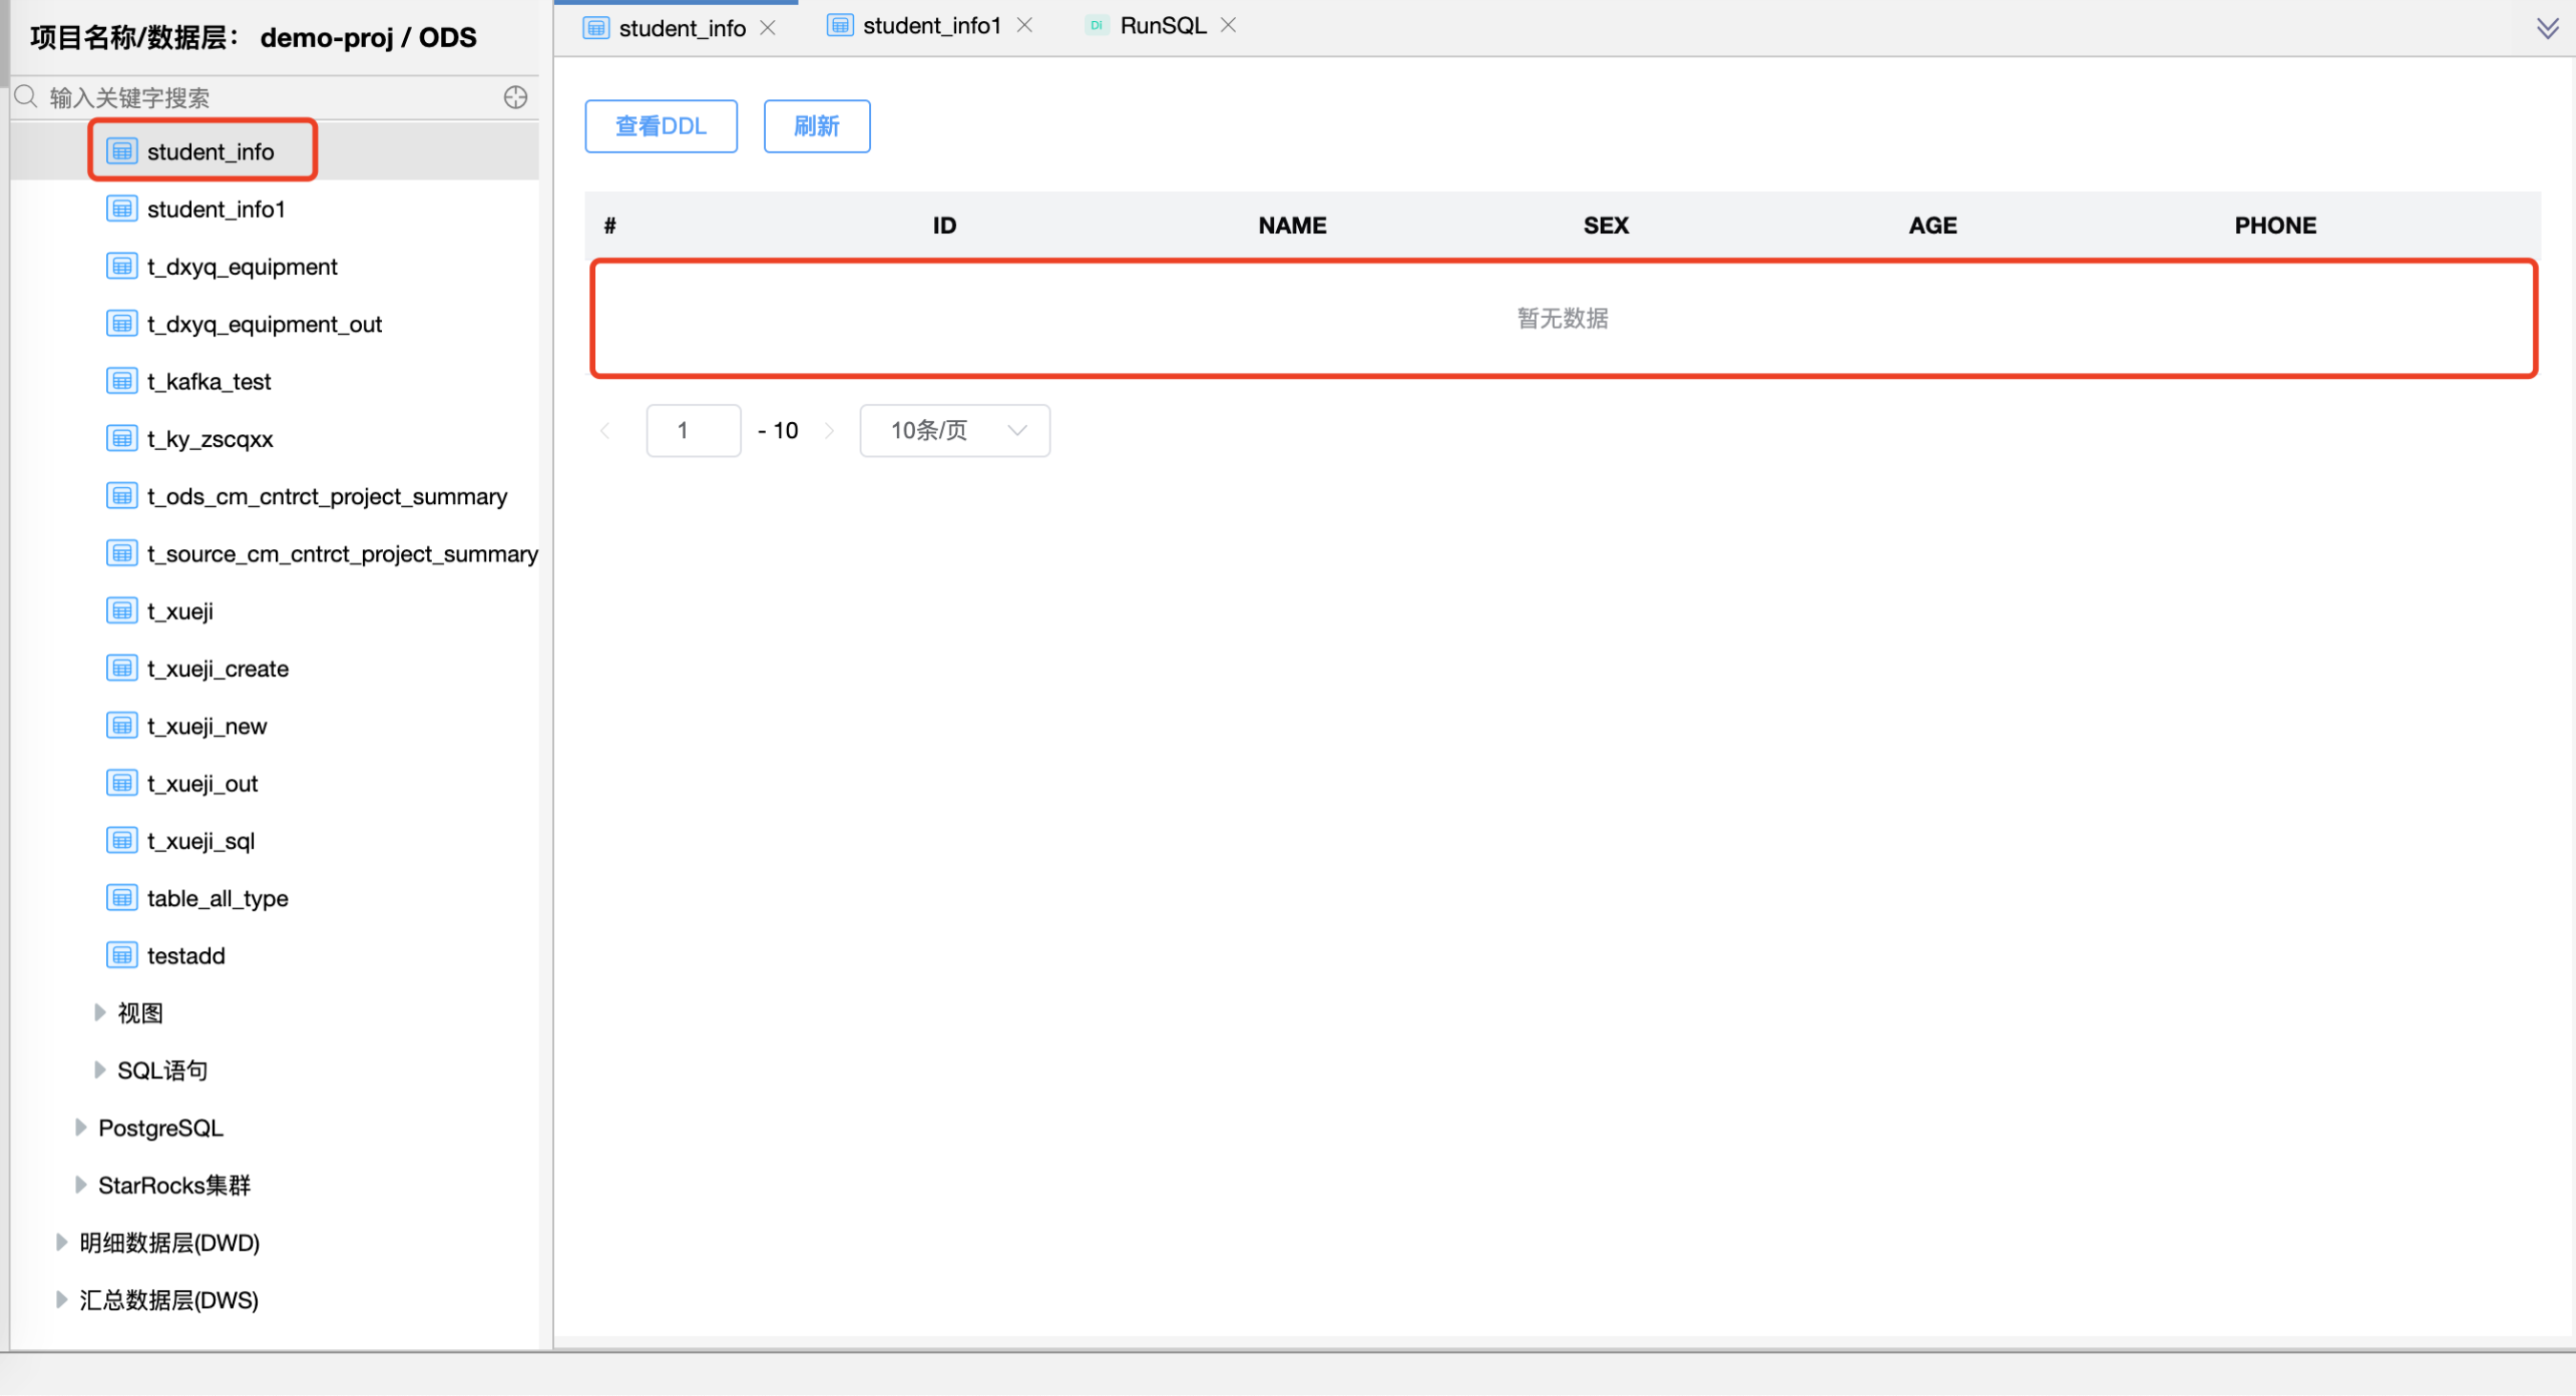Click the magnifier icon in the search bar
Screen dimensions: 2576x1396
[x=25, y=96]
